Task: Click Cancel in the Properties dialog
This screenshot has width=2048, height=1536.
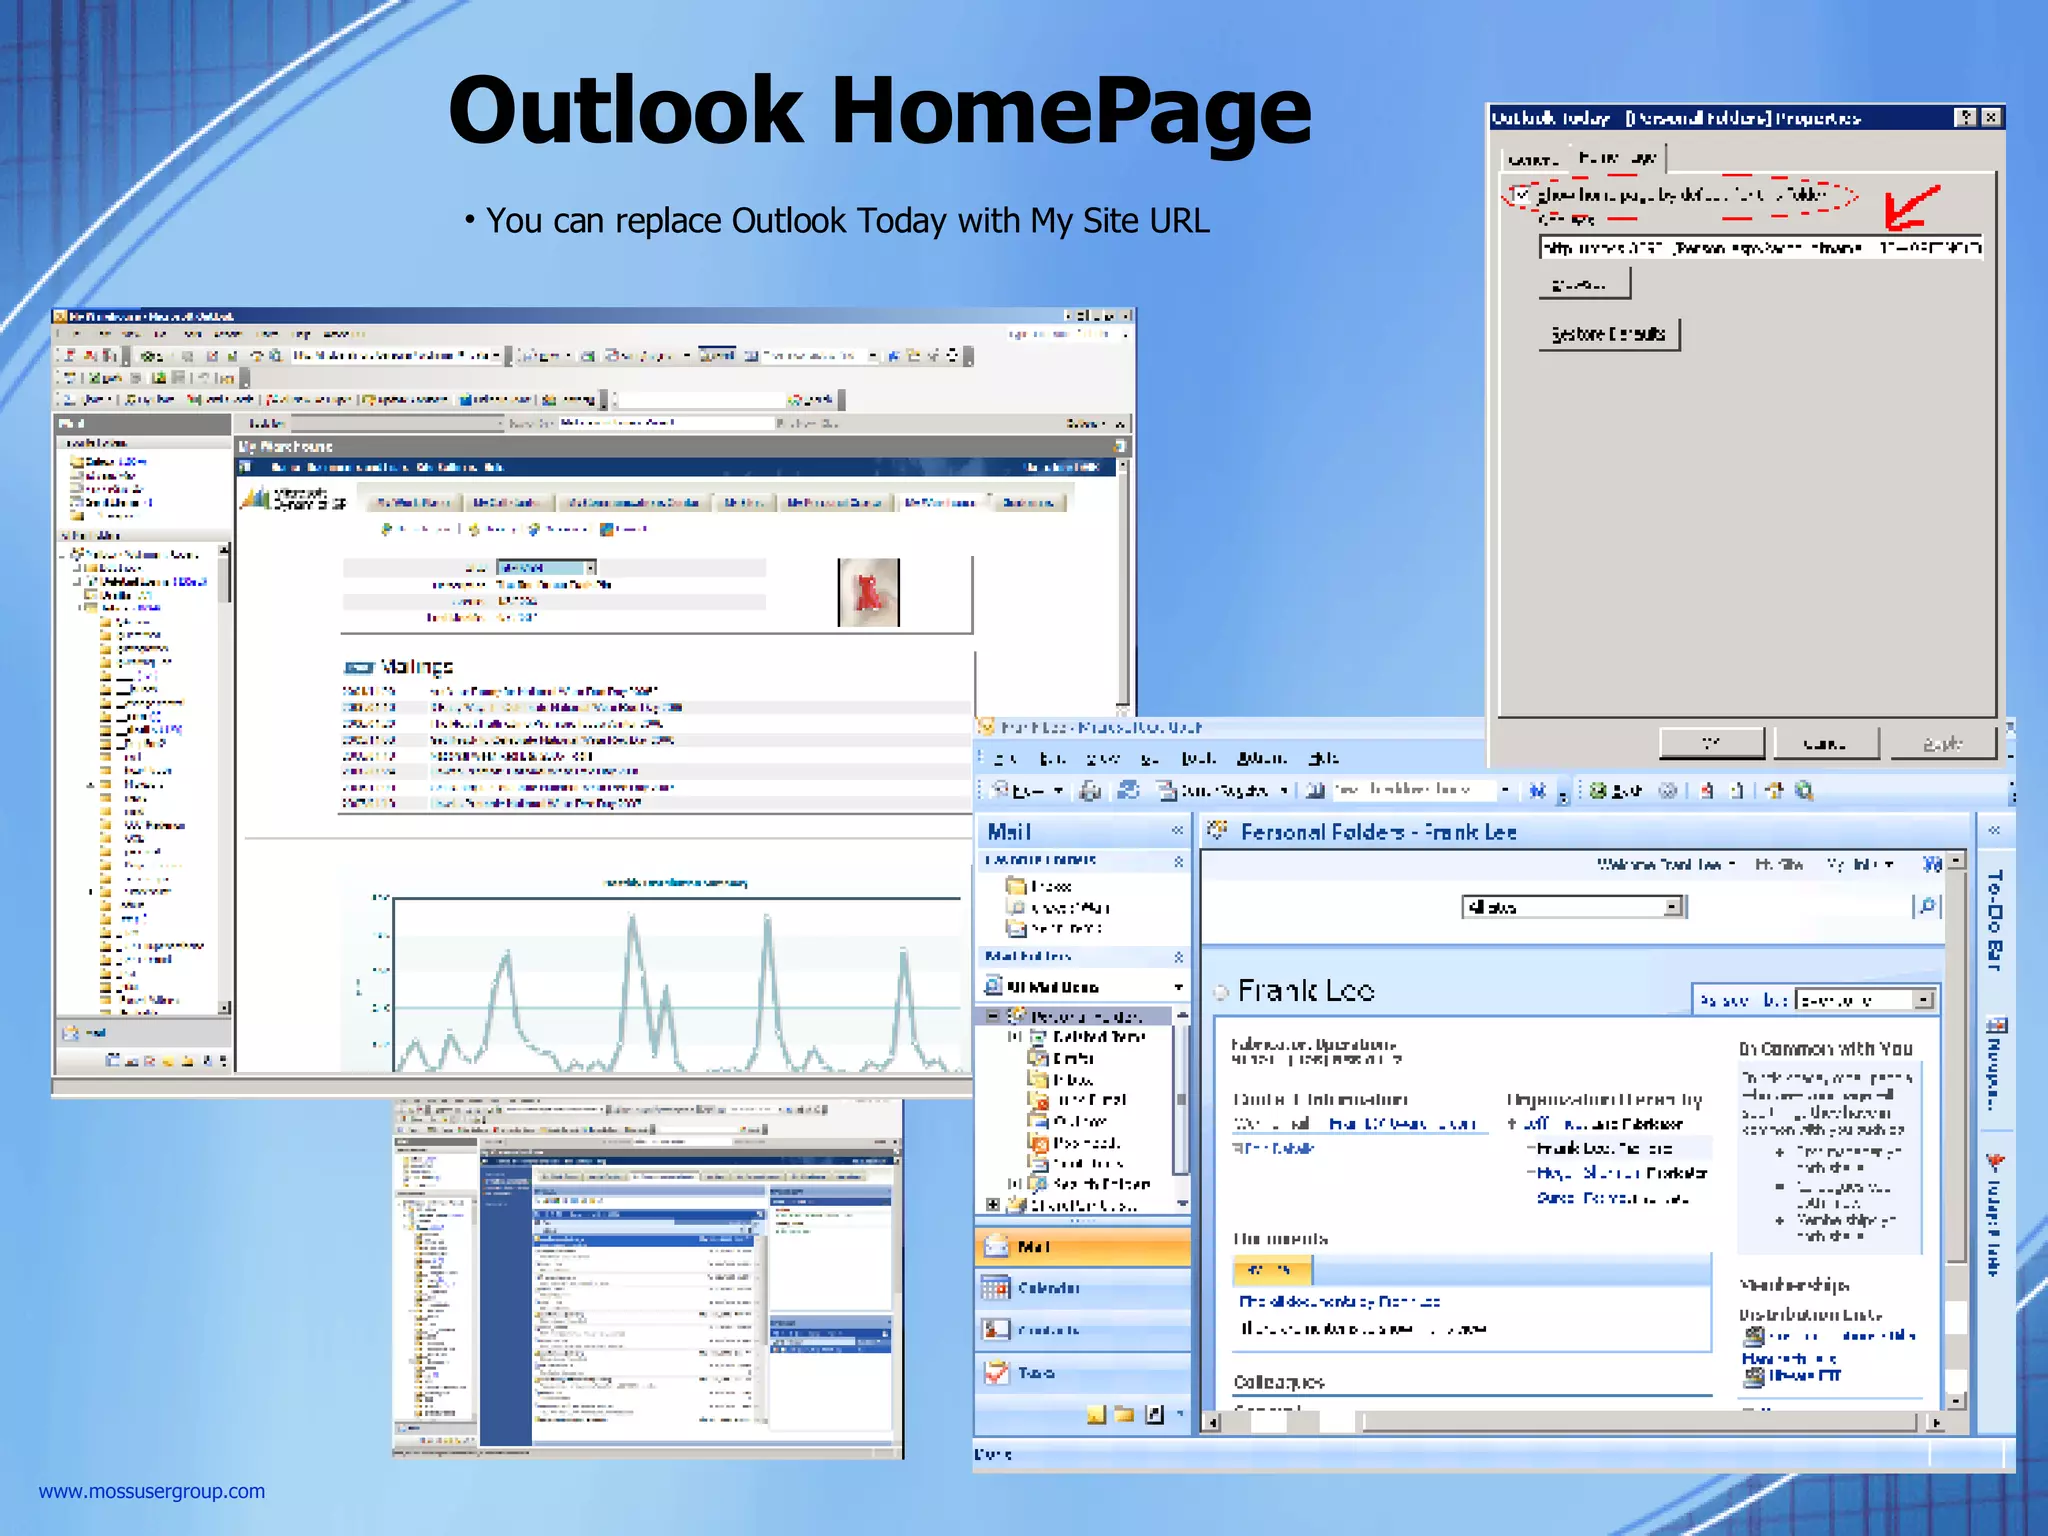Action: (1825, 743)
